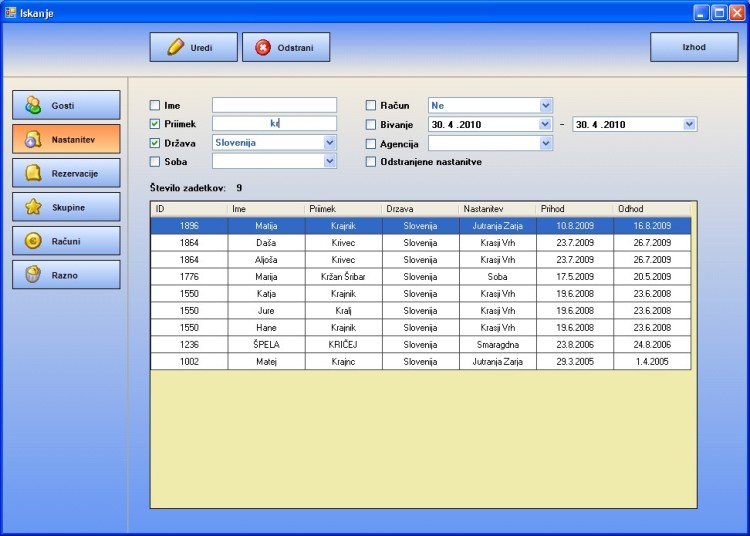Tick the Bivanje date filter checkbox
The width and height of the screenshot is (750, 536).
pyautogui.click(x=371, y=124)
